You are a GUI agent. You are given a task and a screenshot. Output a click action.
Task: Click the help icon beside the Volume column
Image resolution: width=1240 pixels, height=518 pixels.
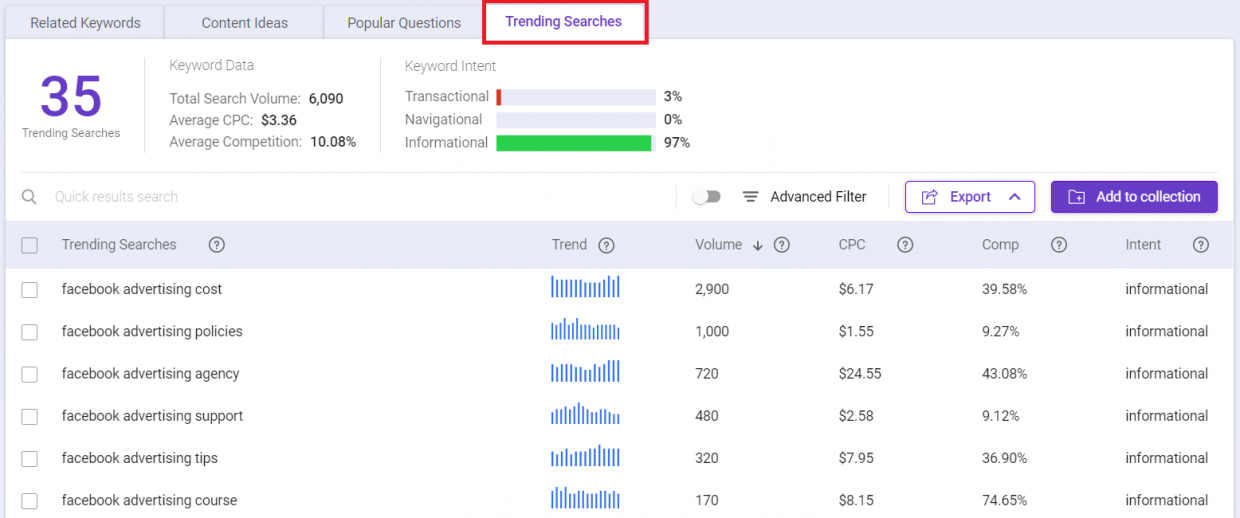coord(782,245)
